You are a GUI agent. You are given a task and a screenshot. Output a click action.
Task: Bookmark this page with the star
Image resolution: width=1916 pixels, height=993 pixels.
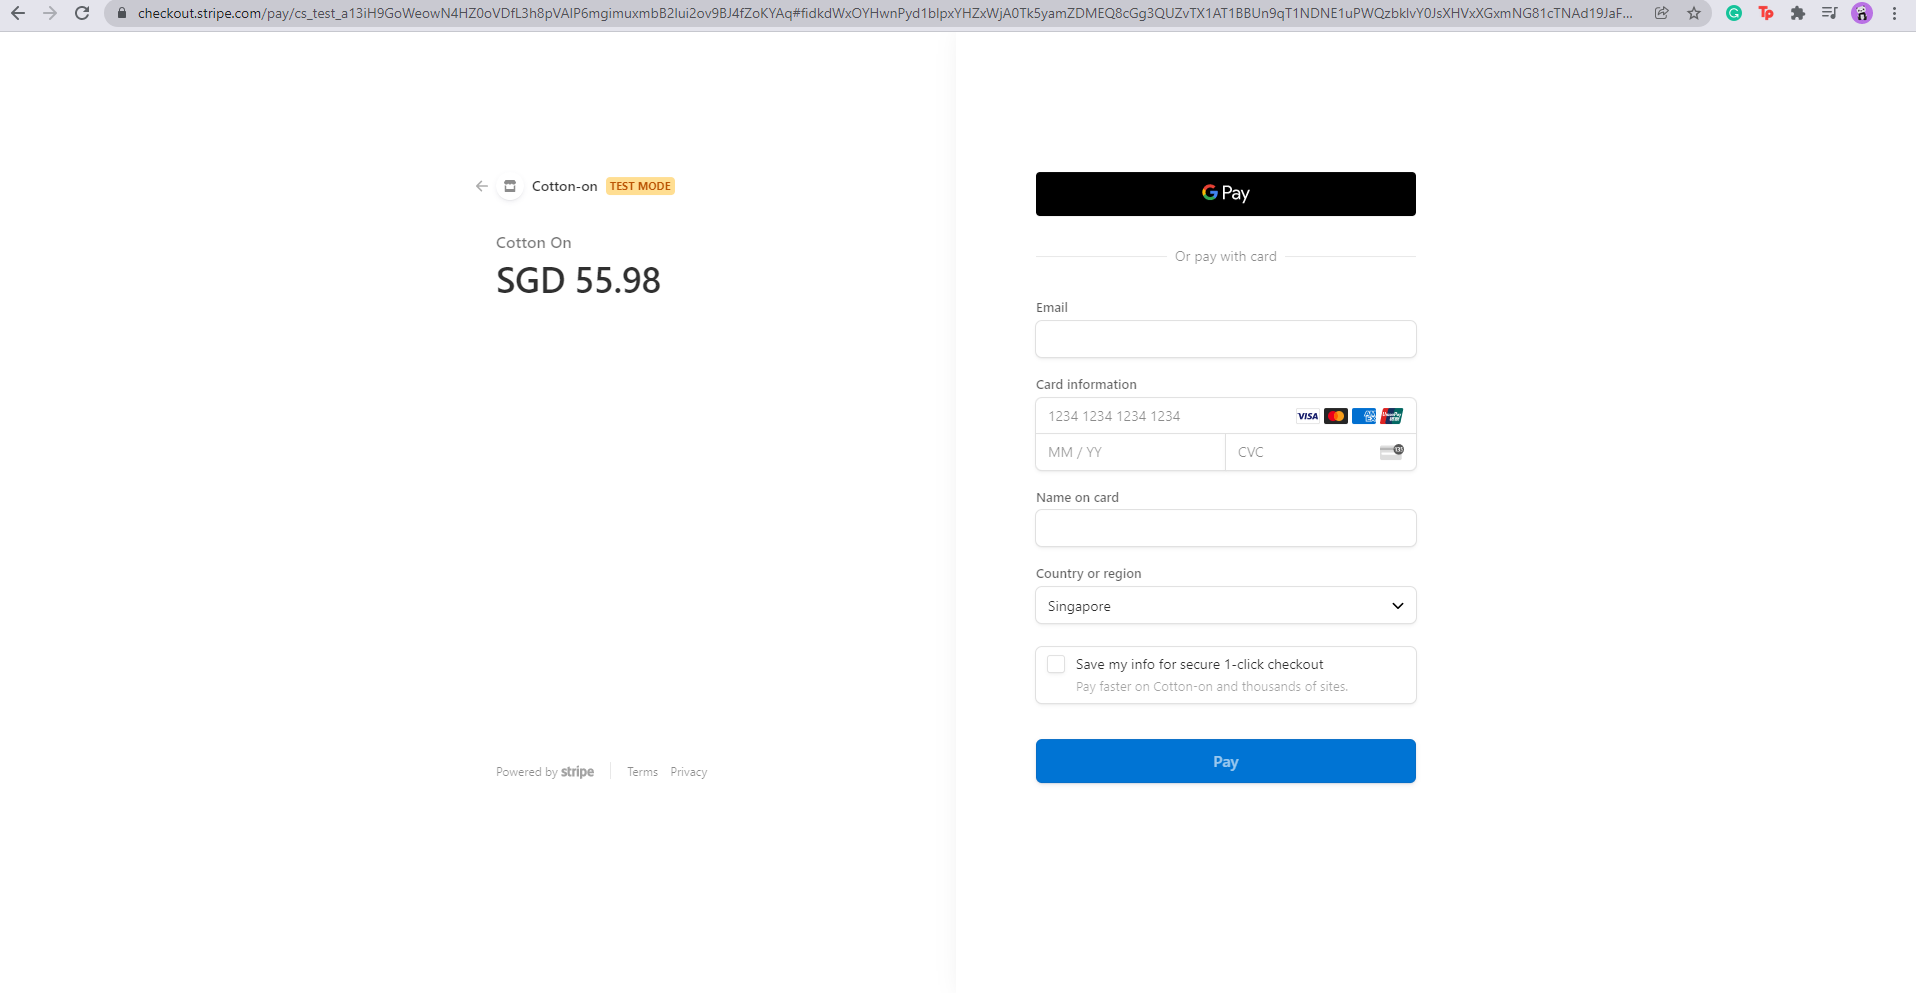1694,13
